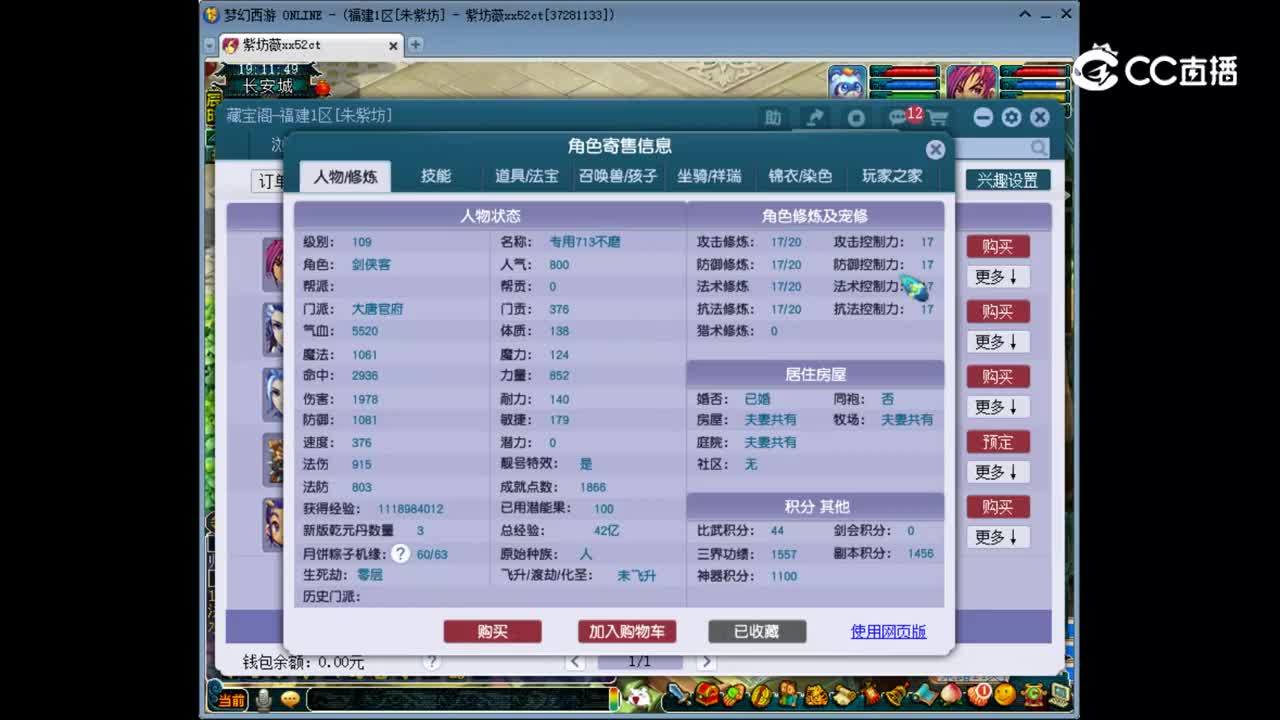The image size is (1280, 720).
Task: Click 购买 at the dialog bottom
Action: point(492,632)
